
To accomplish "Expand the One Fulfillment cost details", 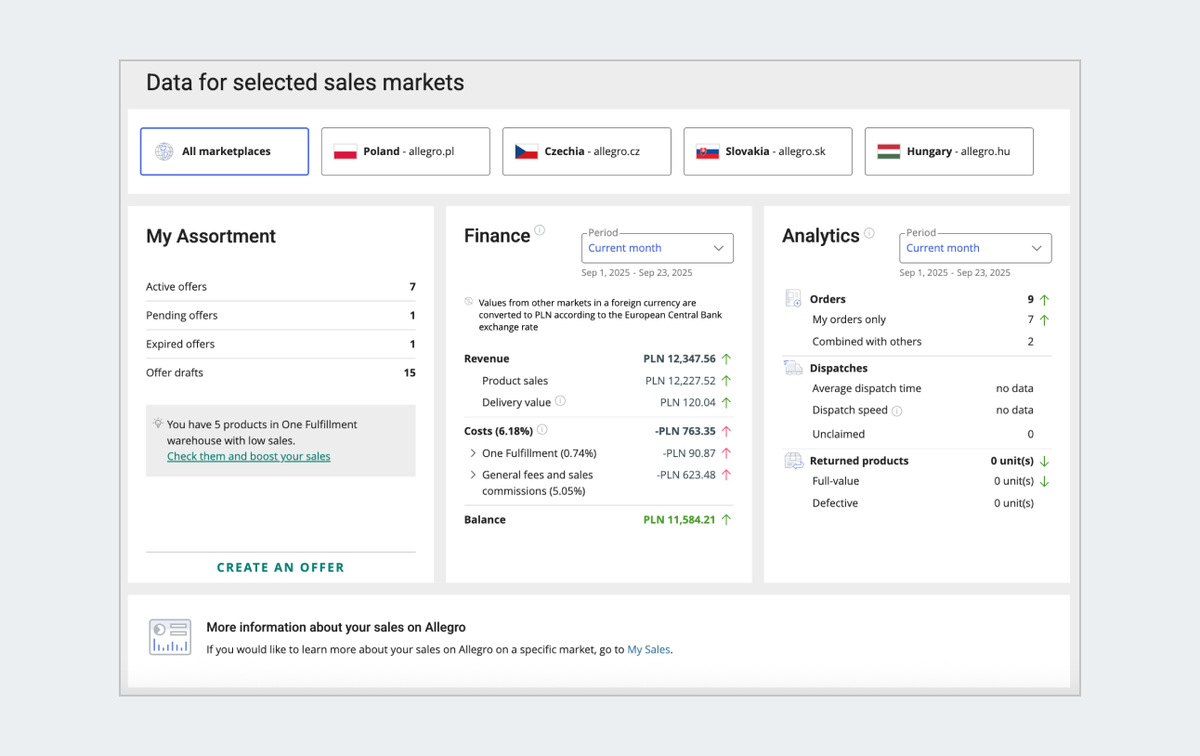I will point(472,452).
